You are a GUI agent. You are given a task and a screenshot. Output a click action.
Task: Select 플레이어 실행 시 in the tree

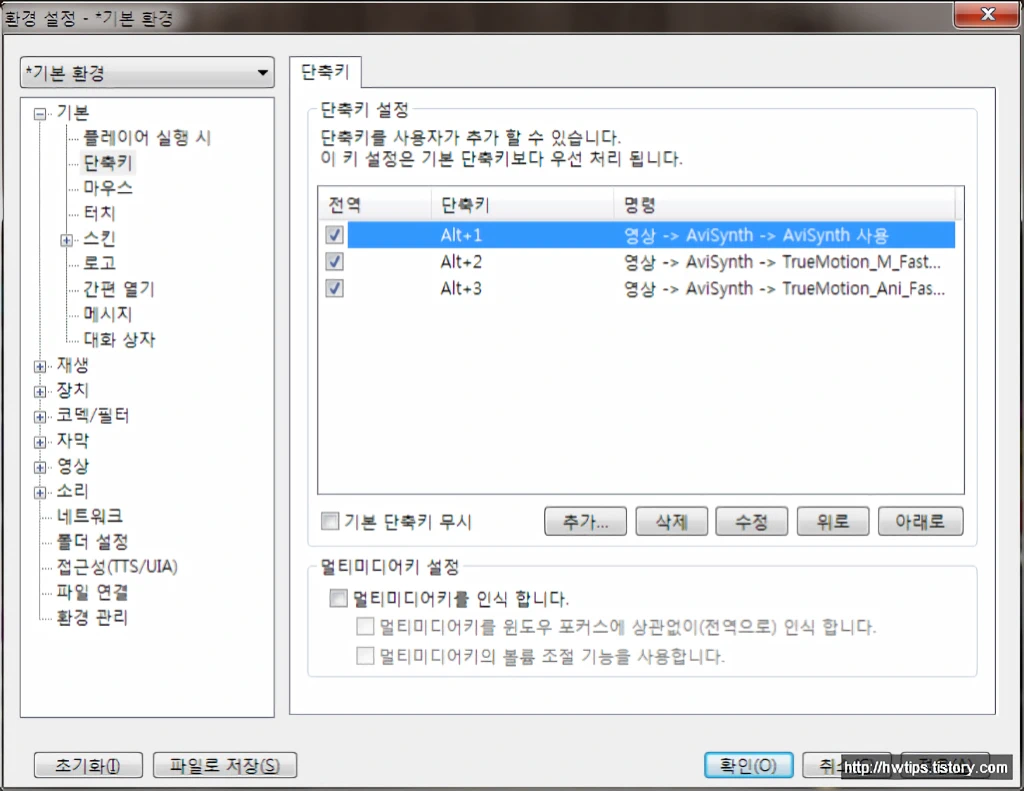tap(147, 137)
